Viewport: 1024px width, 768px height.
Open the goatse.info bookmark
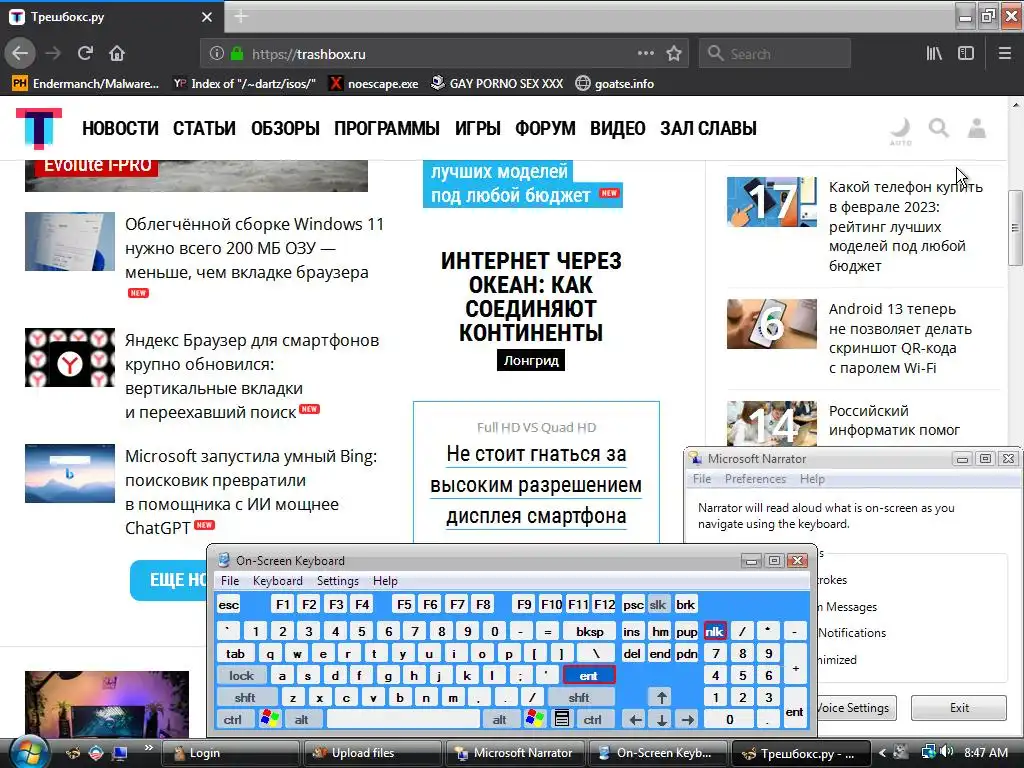click(x=615, y=84)
